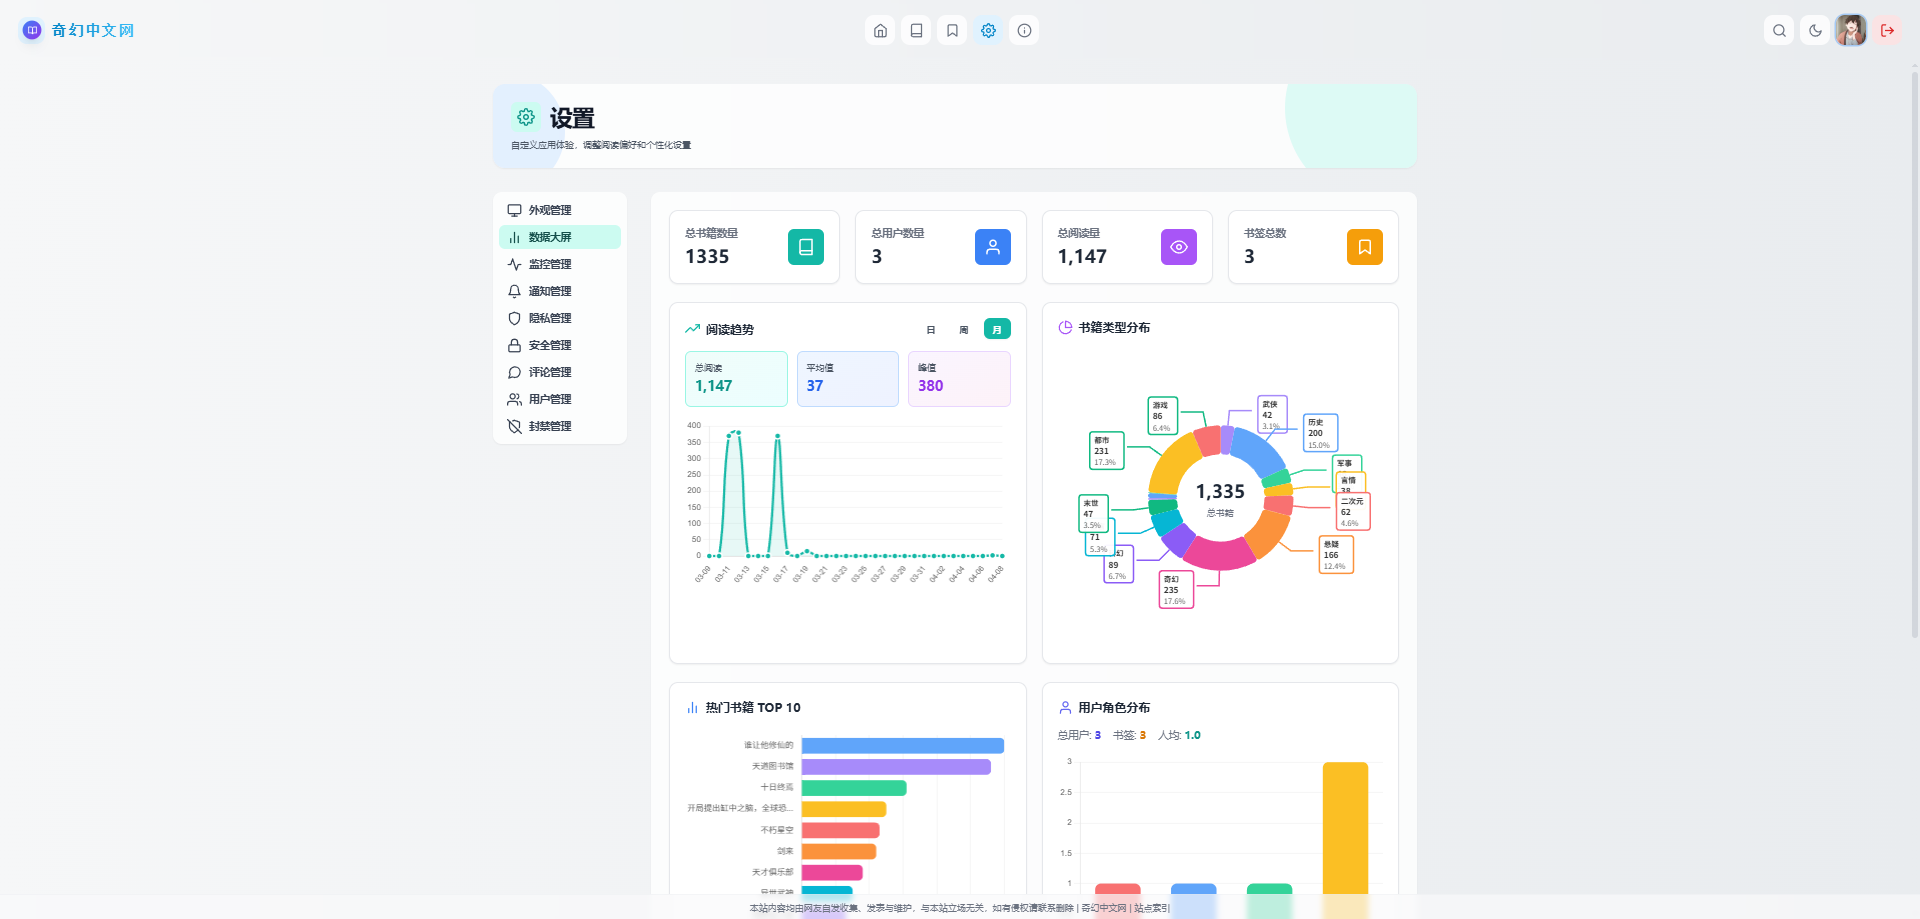Click the 悬疑 166 label on donut chart
The width and height of the screenshot is (1920, 919).
[x=1336, y=555]
